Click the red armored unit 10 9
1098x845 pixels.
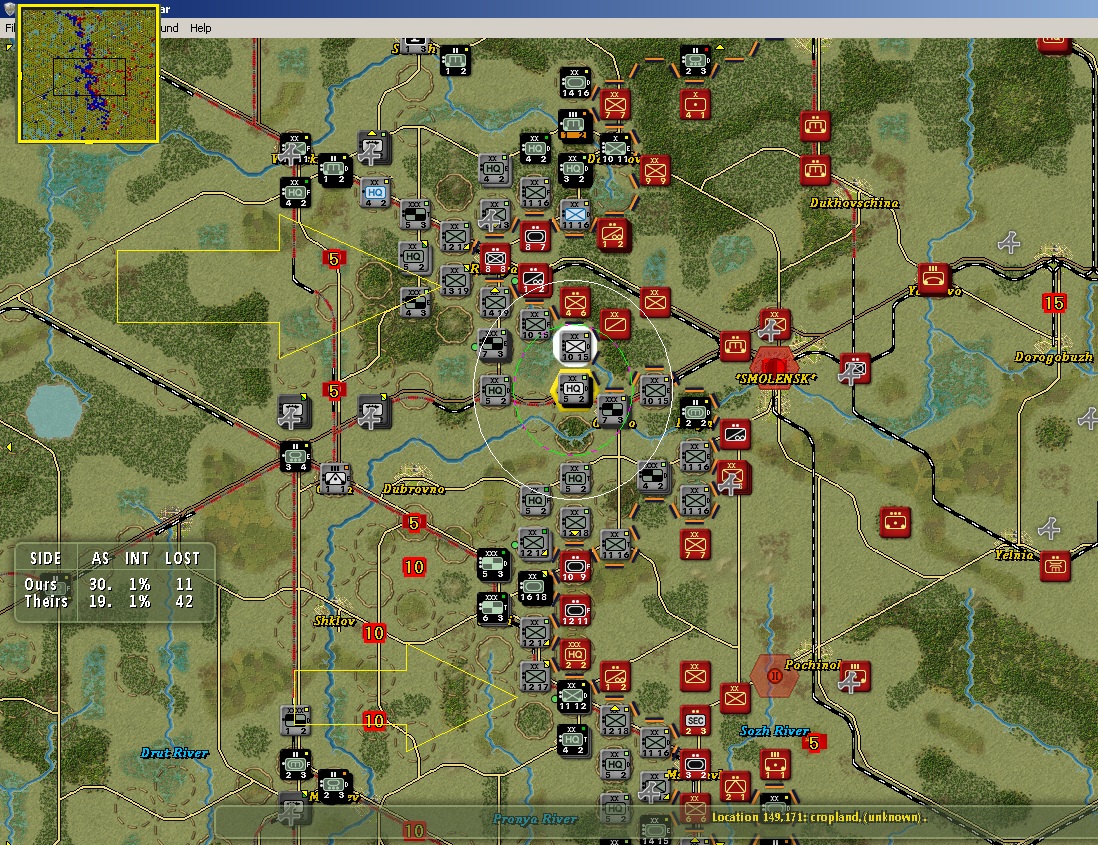pyautogui.click(x=574, y=566)
